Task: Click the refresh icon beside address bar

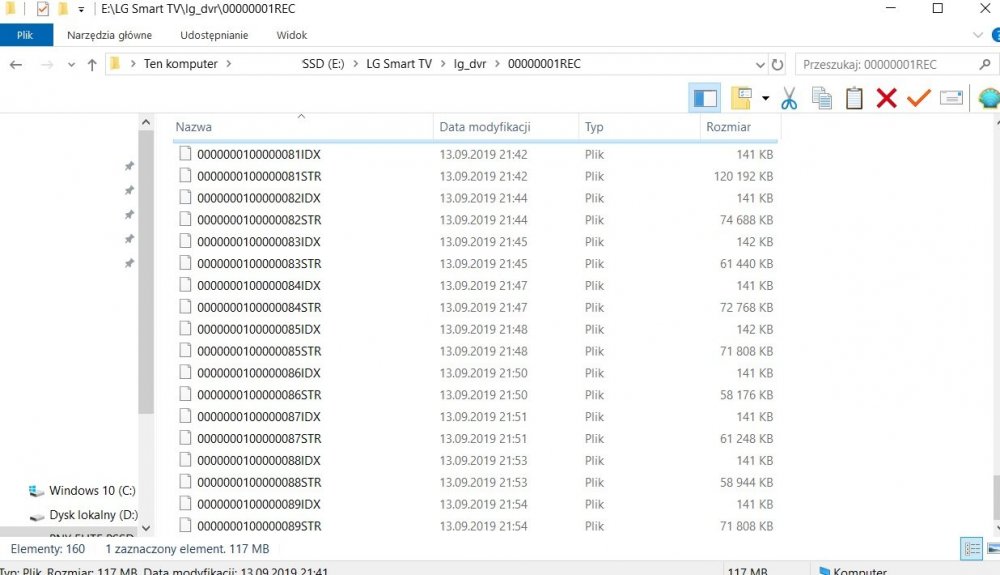Action: [x=778, y=65]
